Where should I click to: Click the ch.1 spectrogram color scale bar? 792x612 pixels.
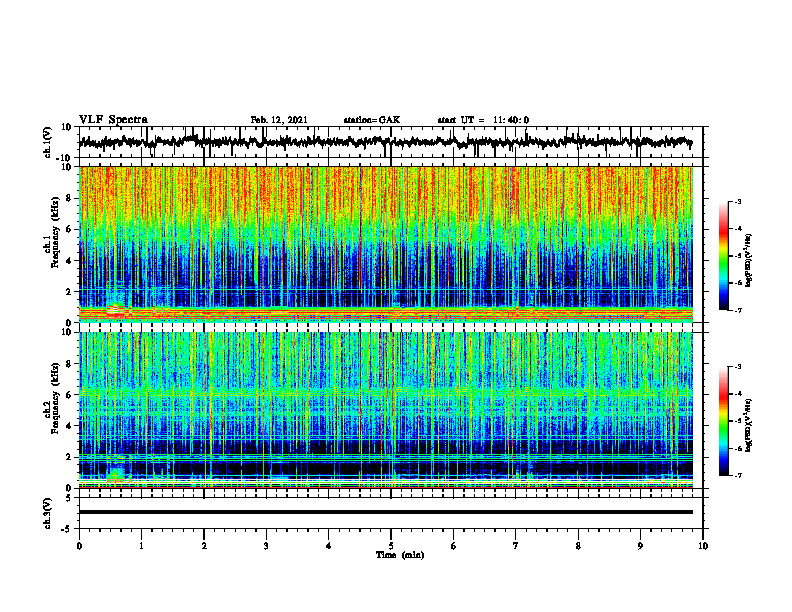pyautogui.click(x=723, y=256)
